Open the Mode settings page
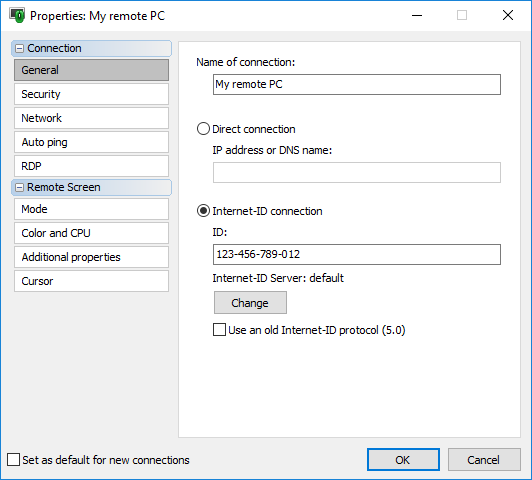This screenshot has height=480, width=532. coord(91,209)
